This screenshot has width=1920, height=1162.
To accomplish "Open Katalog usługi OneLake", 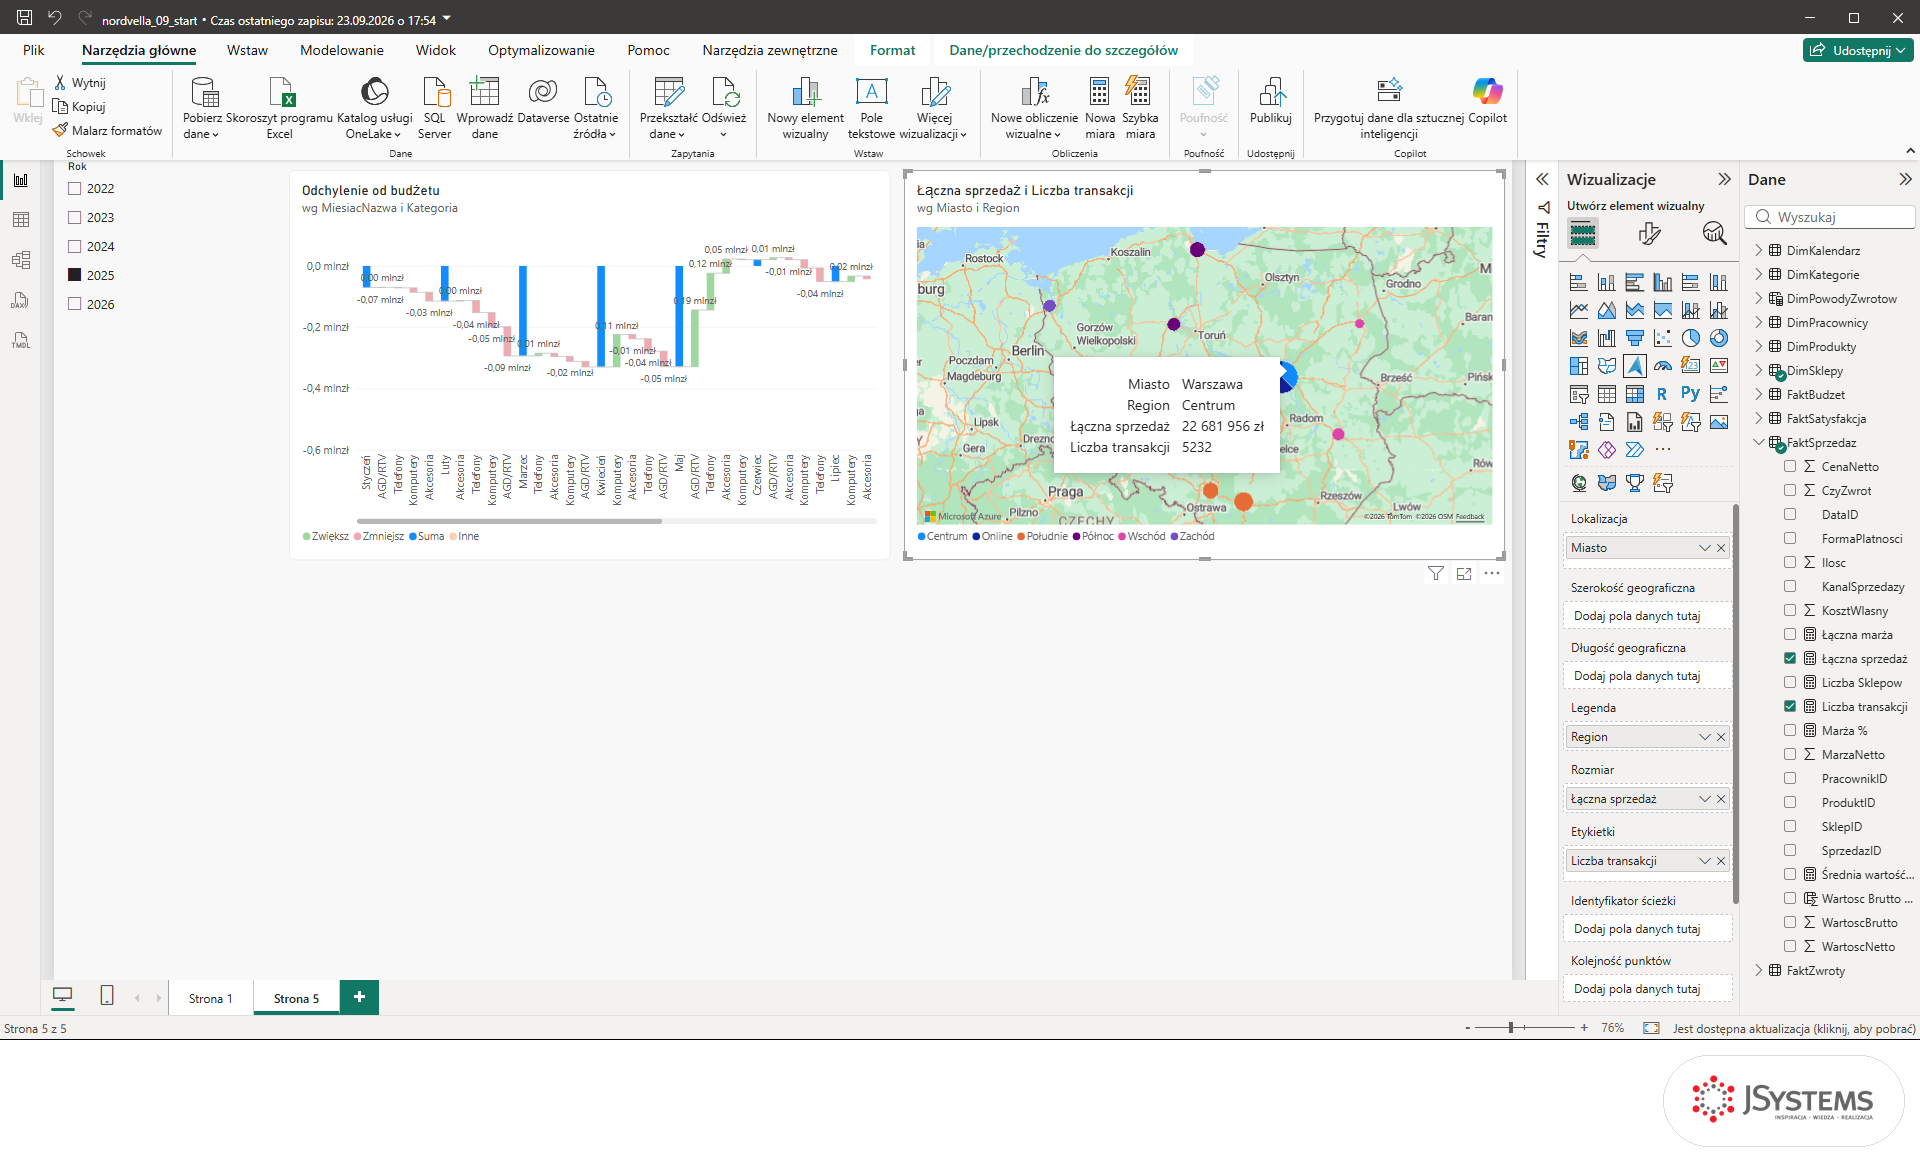I will (374, 108).
